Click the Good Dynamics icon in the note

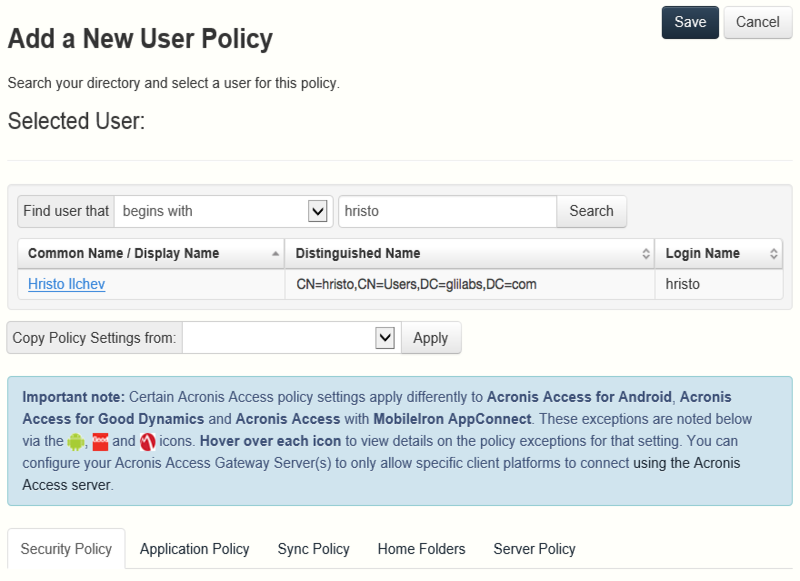(x=101, y=440)
